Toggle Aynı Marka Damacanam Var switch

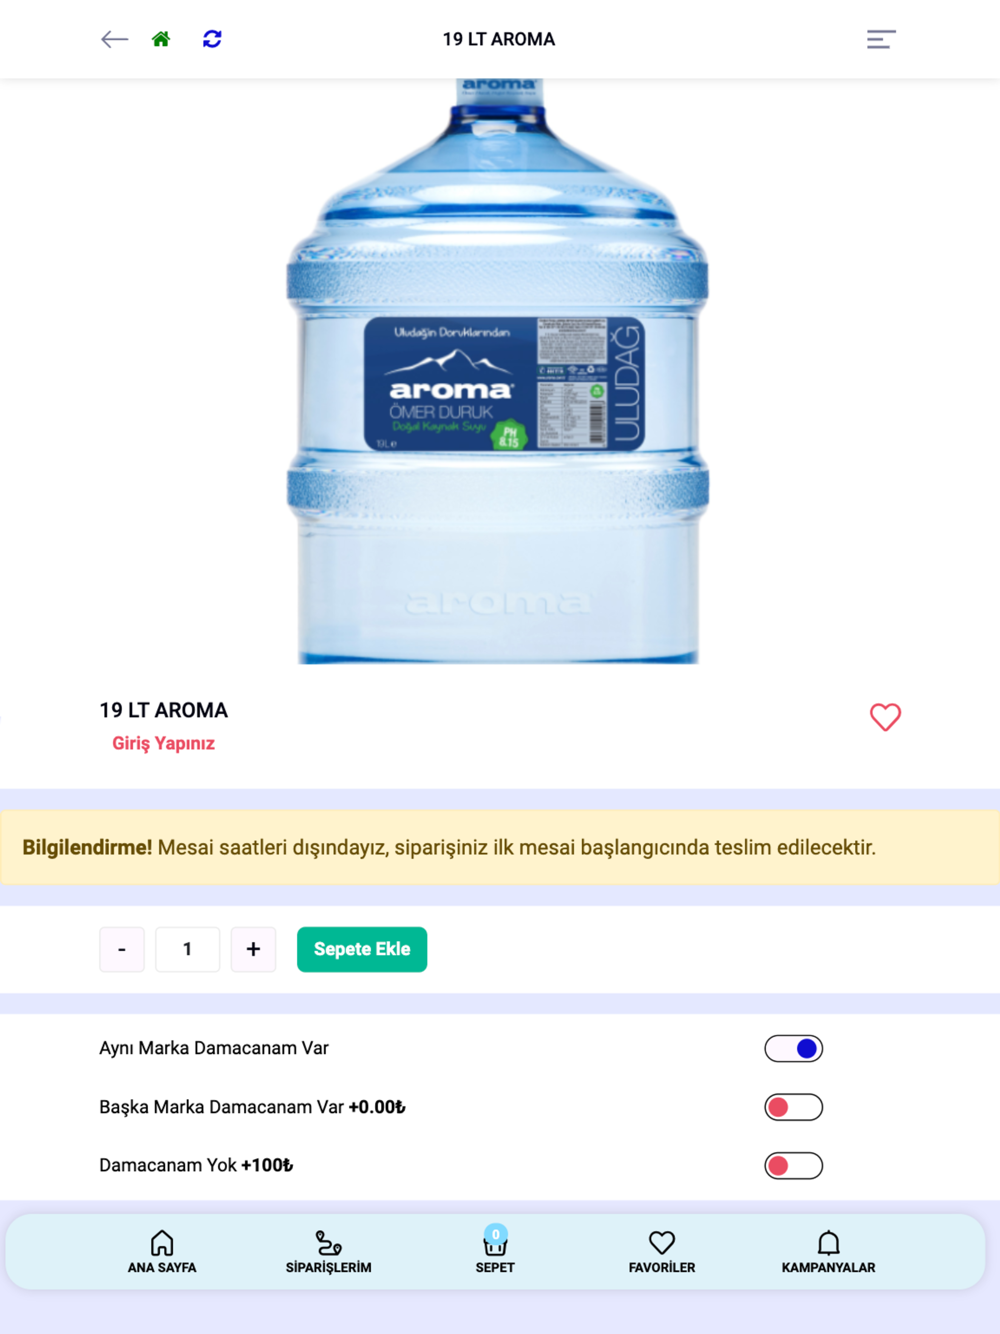[x=794, y=1048]
